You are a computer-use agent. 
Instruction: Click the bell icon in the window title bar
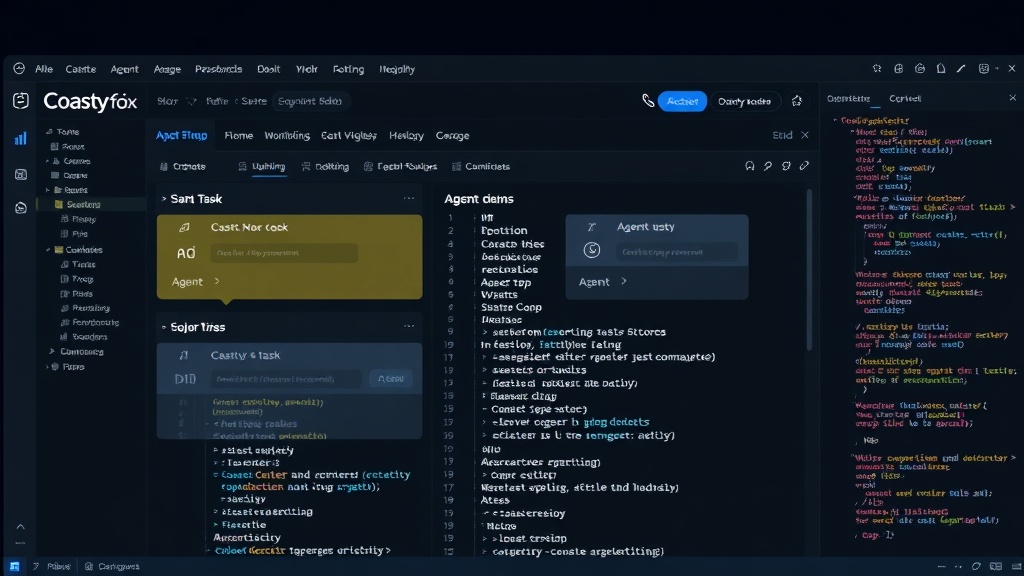coord(940,69)
